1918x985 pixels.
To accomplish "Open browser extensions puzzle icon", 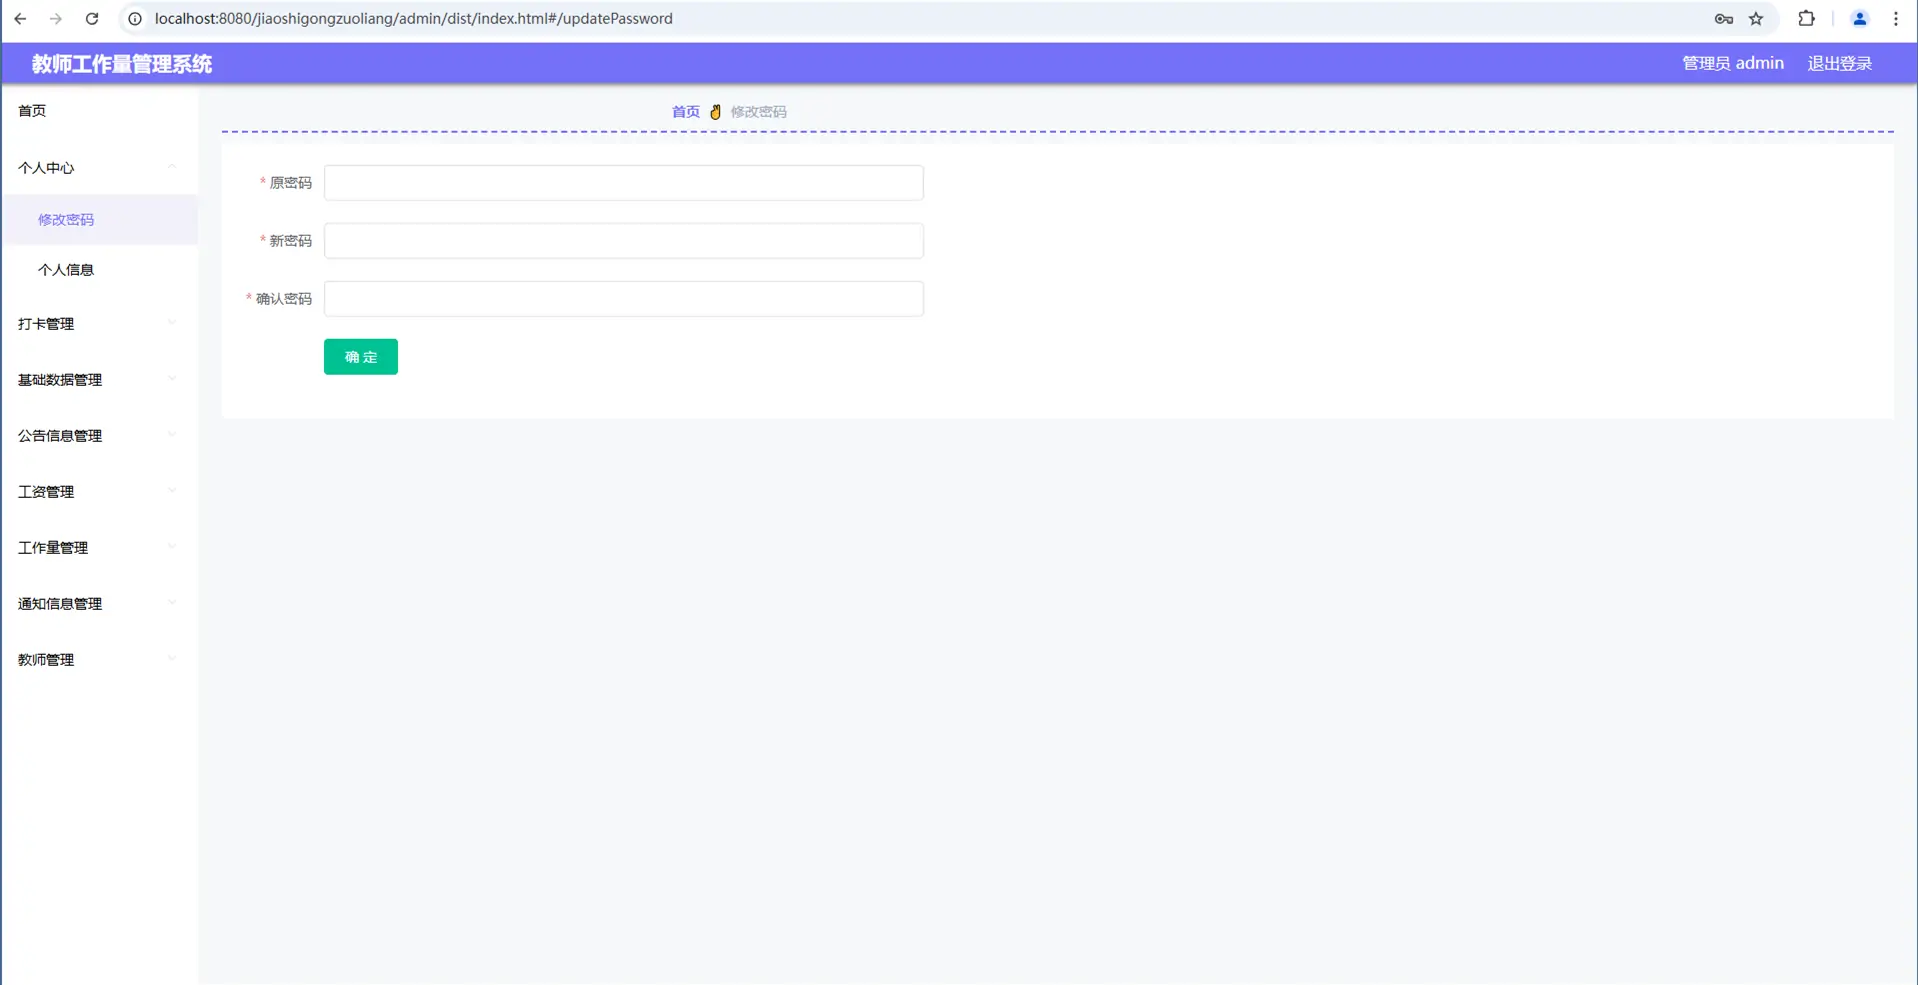I will [x=1806, y=19].
